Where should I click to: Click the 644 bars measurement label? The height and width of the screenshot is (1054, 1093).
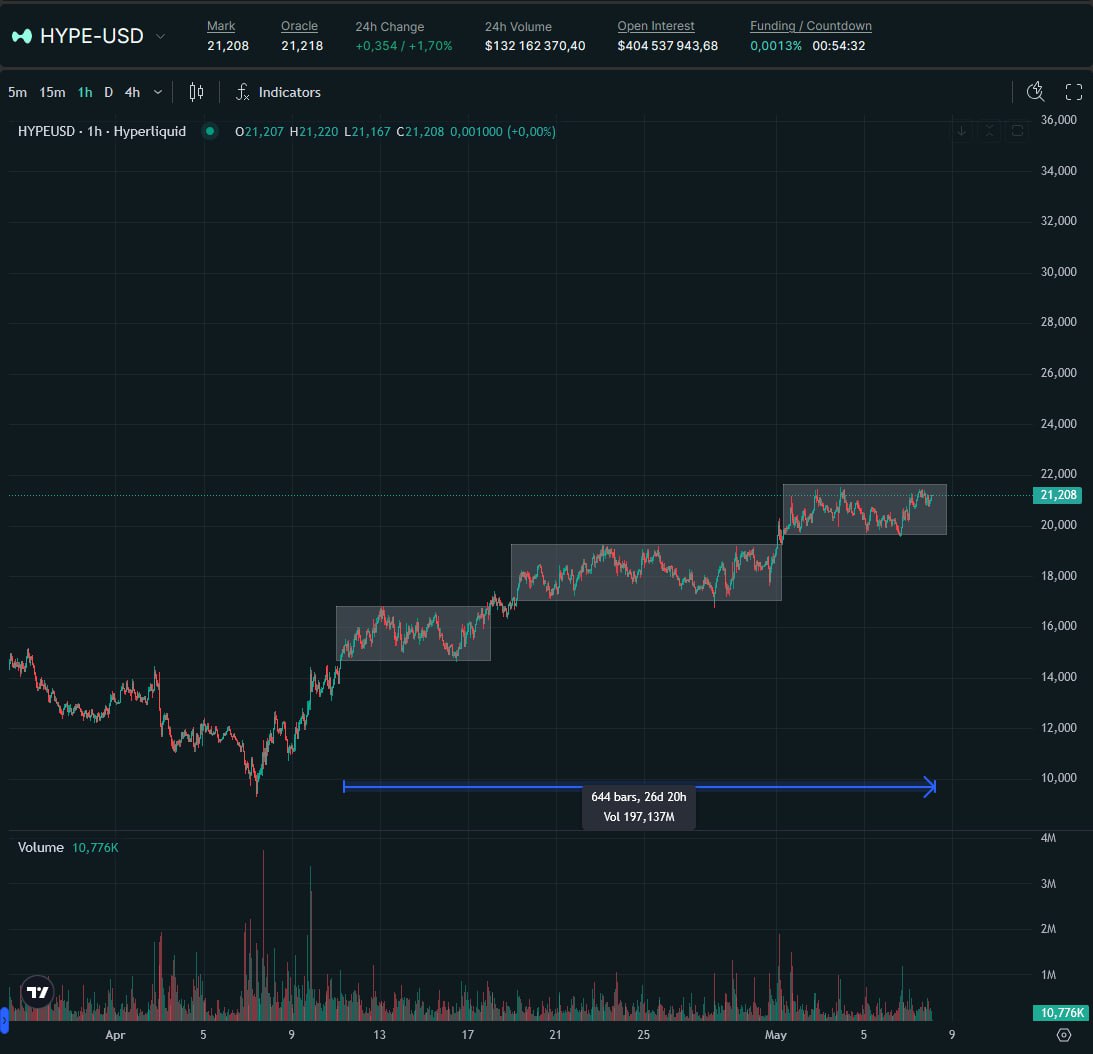point(638,797)
